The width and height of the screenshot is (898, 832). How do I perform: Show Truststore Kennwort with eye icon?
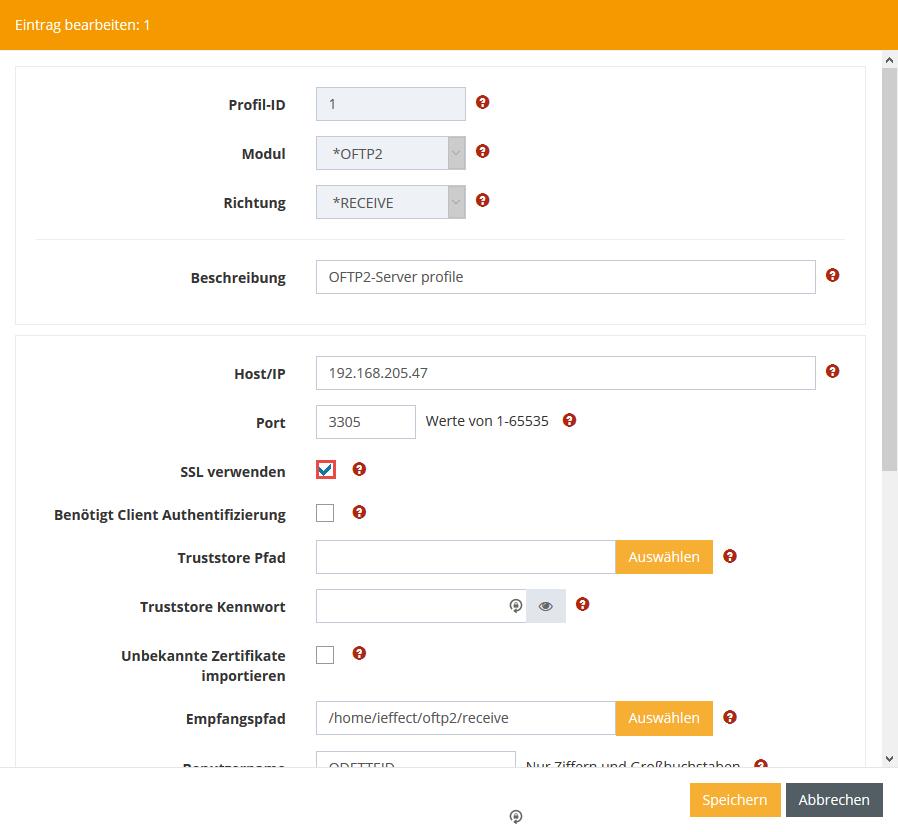(x=546, y=606)
